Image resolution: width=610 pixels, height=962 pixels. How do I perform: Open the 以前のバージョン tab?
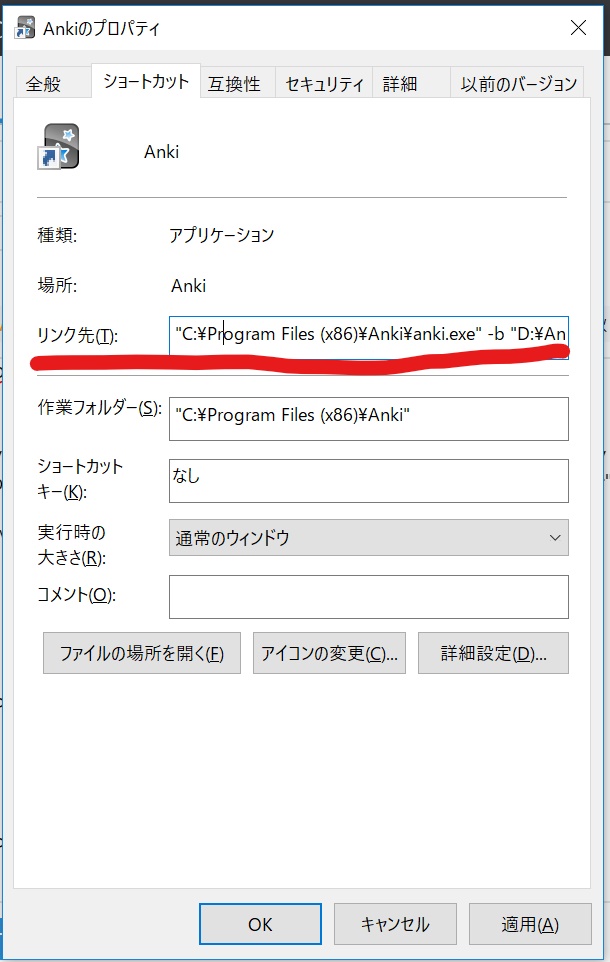[519, 83]
